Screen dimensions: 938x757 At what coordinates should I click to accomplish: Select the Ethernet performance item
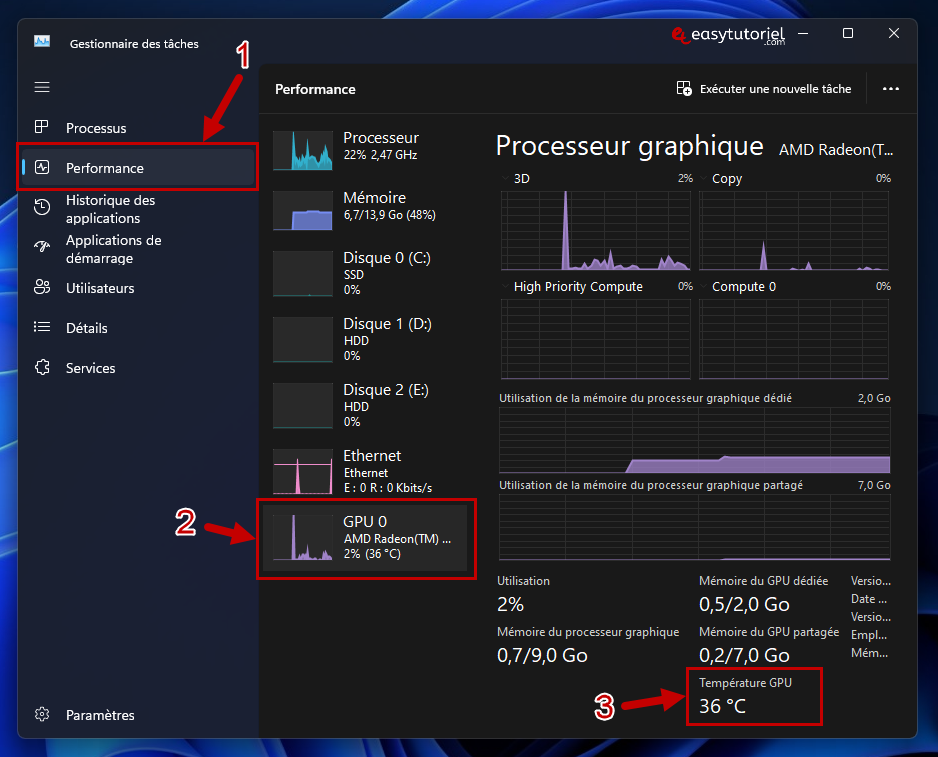point(365,471)
